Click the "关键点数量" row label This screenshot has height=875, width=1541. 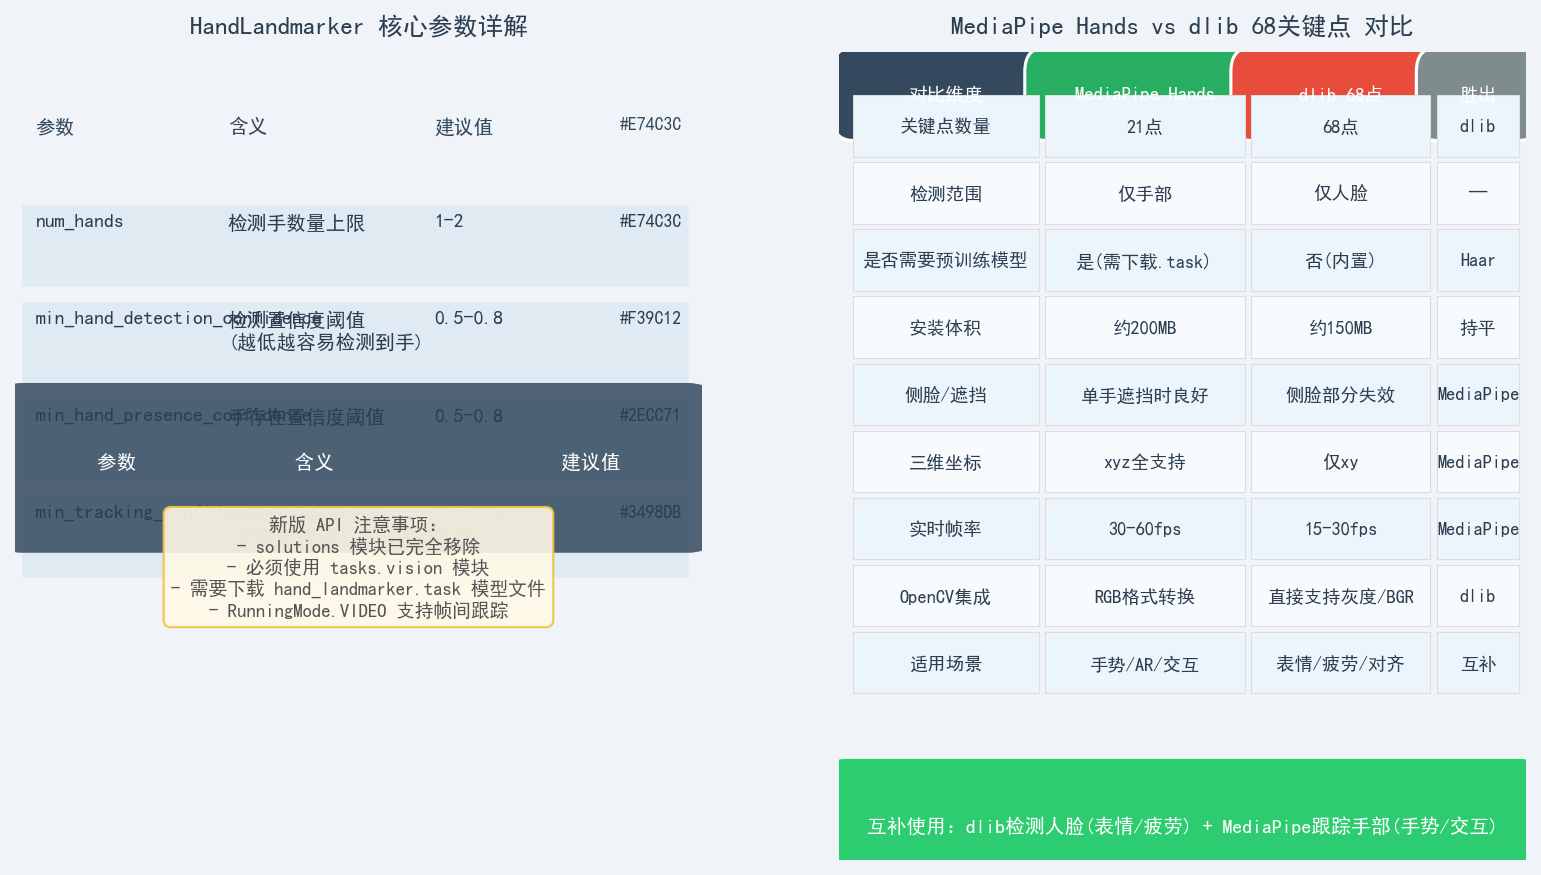[x=946, y=126]
